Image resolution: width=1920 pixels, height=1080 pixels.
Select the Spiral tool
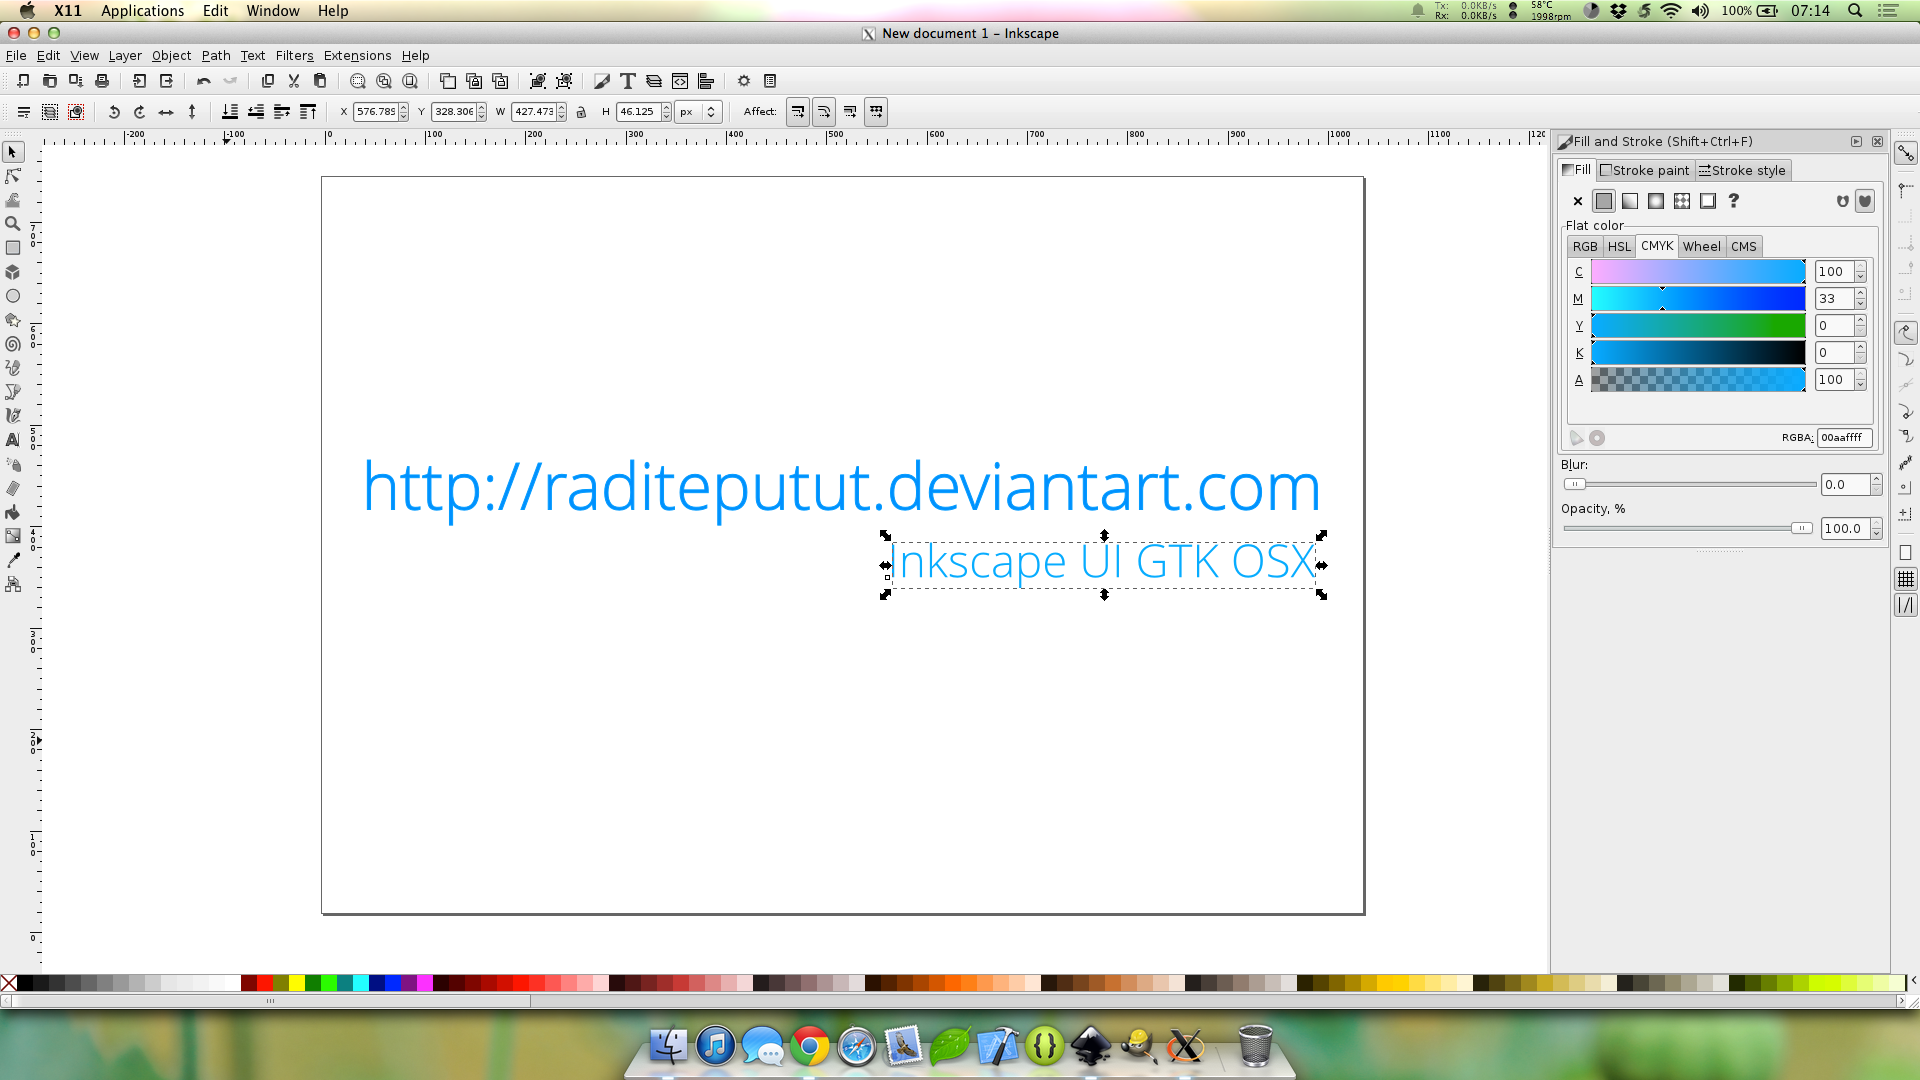pyautogui.click(x=13, y=344)
